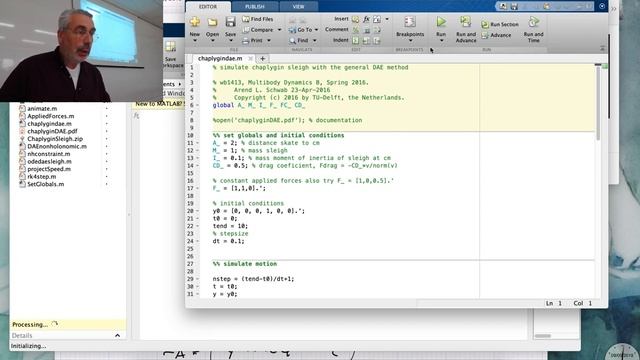Select ChaplyginSleigh.zip in the file list
The image size is (640, 360).
tap(55, 139)
